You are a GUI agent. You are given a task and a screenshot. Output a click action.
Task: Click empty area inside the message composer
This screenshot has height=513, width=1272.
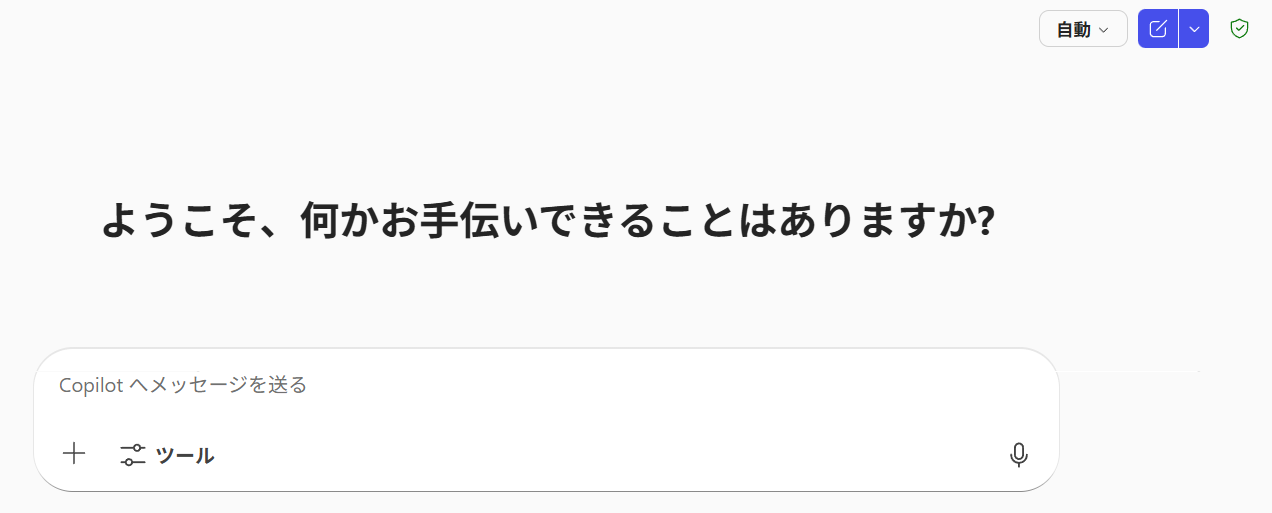tap(600, 455)
